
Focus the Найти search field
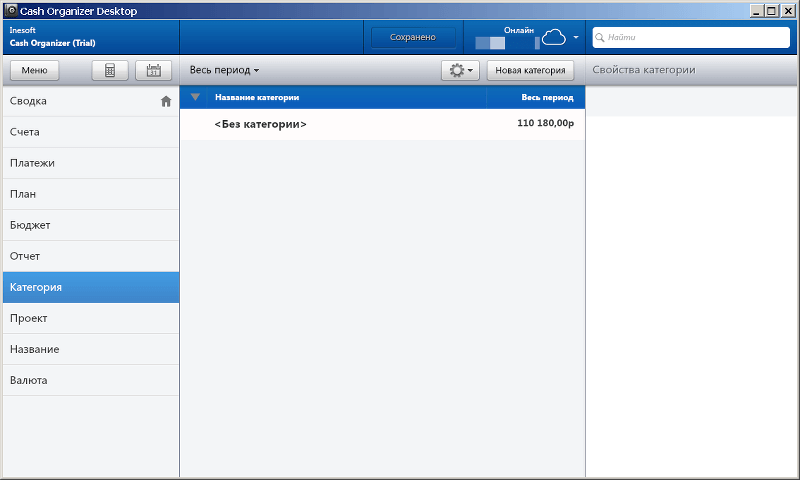[691, 37]
